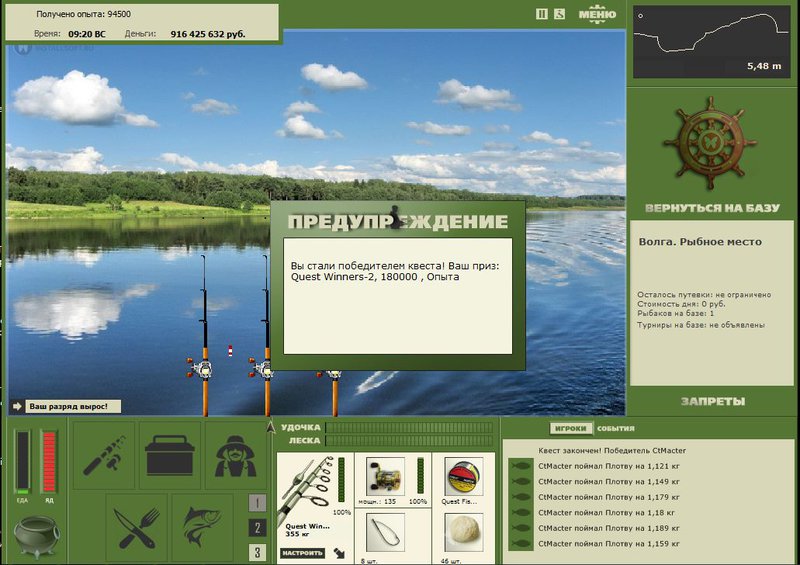Image resolution: width=800 pixels, height=565 pixels.
Task: Select rod slot number 2
Action: (257, 528)
